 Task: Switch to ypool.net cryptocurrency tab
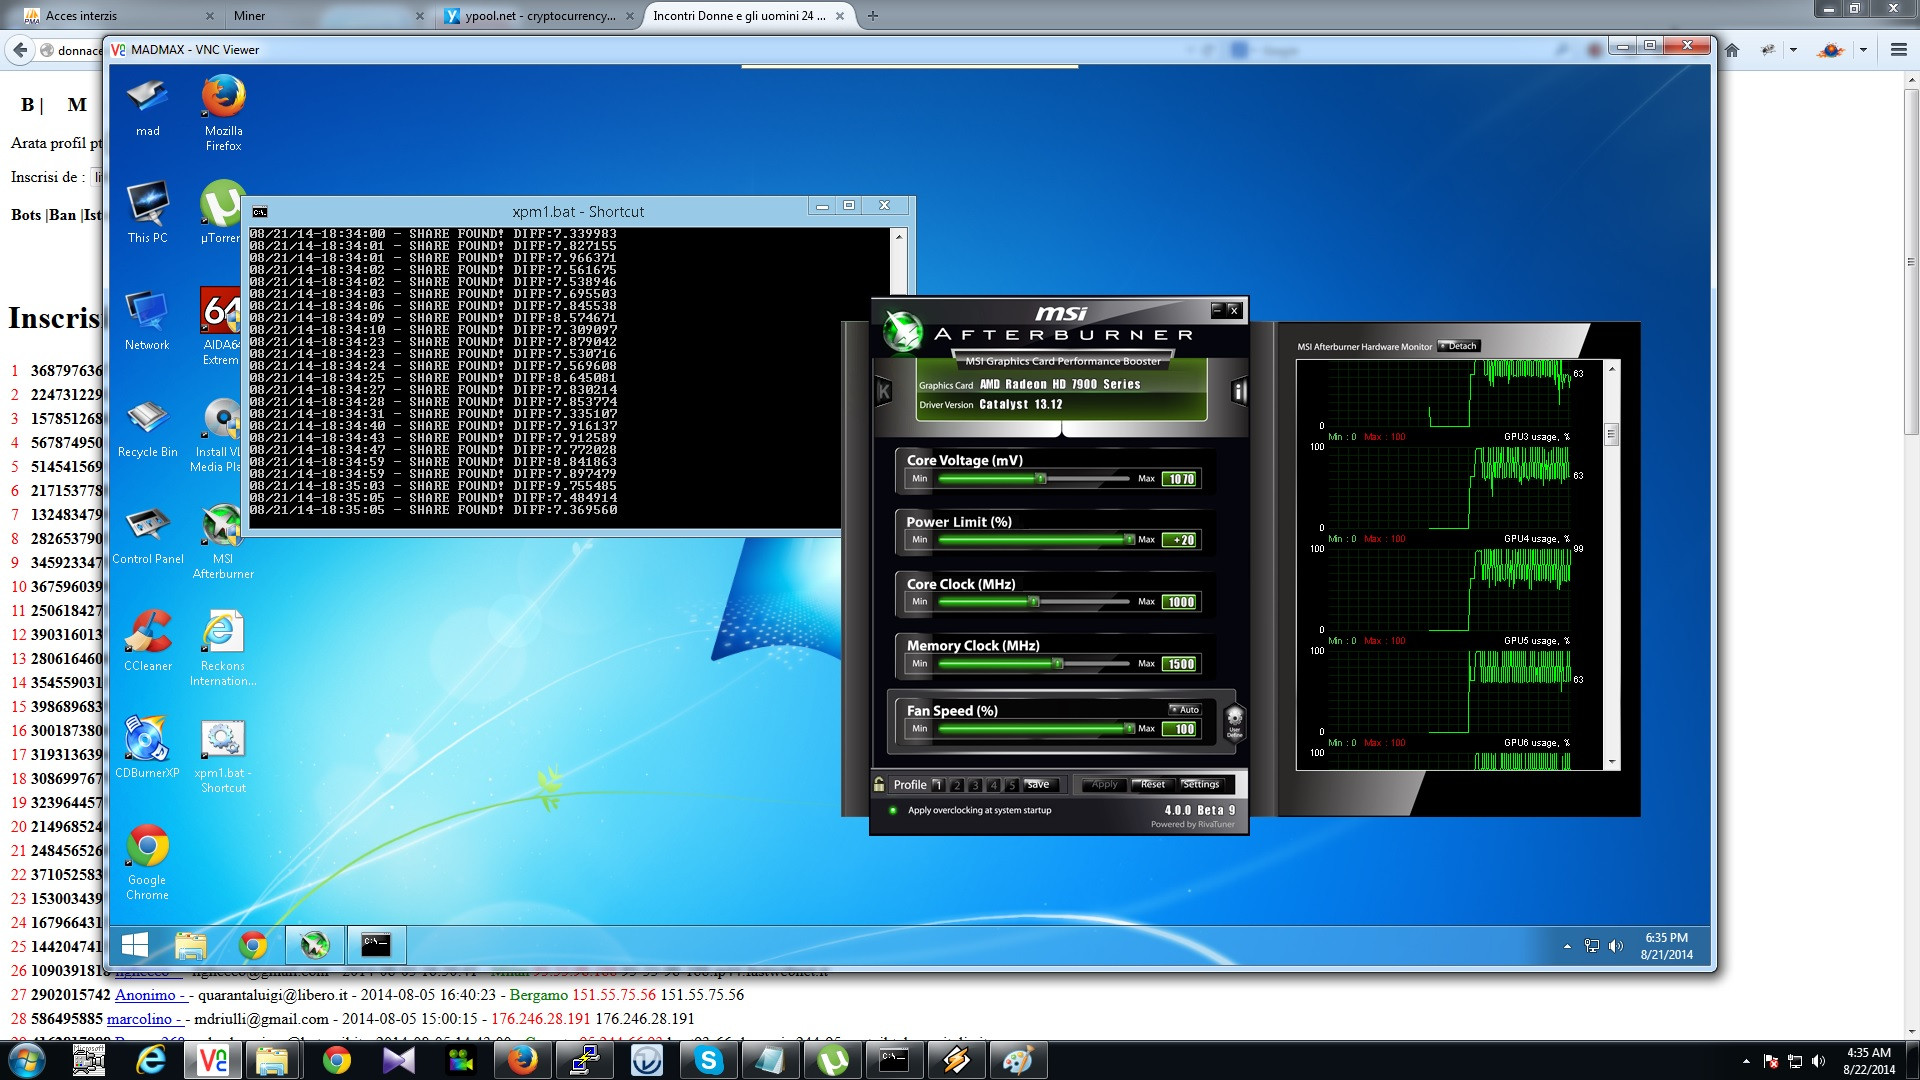[x=539, y=15]
